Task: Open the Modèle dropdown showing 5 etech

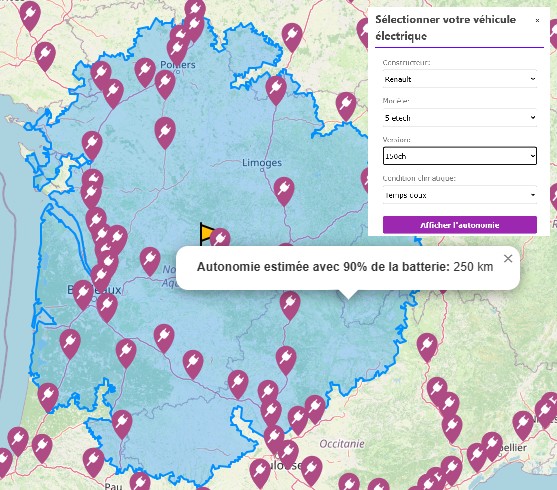Action: (460, 118)
